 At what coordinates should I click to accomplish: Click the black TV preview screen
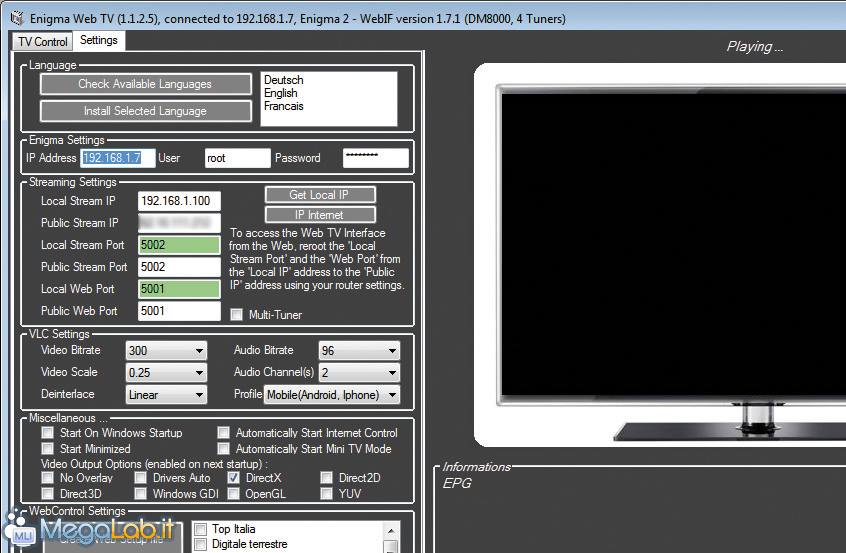(673, 245)
